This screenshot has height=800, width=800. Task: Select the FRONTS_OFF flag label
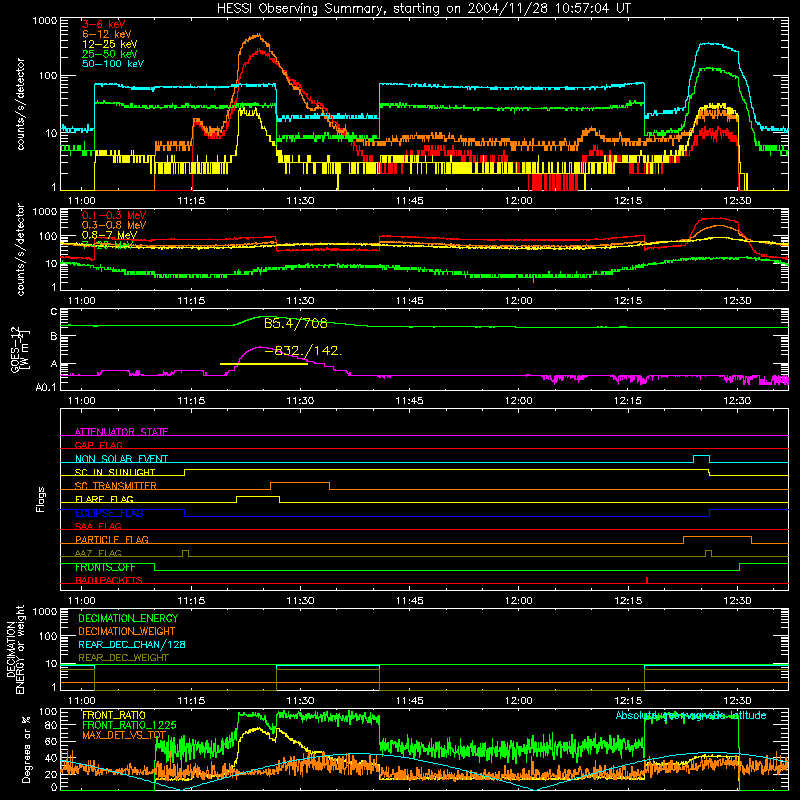coord(105,567)
